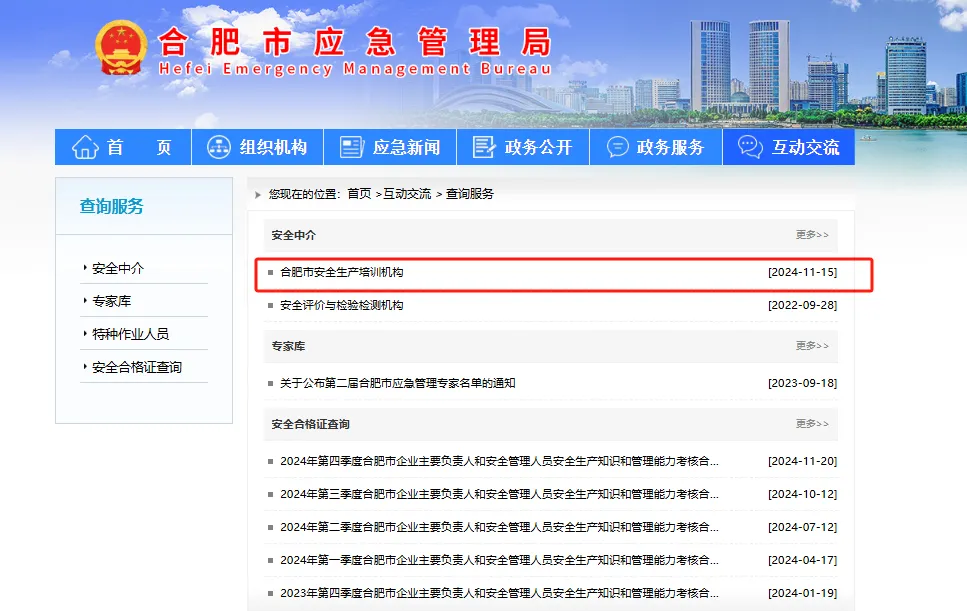Screen dimensions: 967x611
Task: Open the 合肥市安全生产培训机构 article link
Action: (341, 272)
